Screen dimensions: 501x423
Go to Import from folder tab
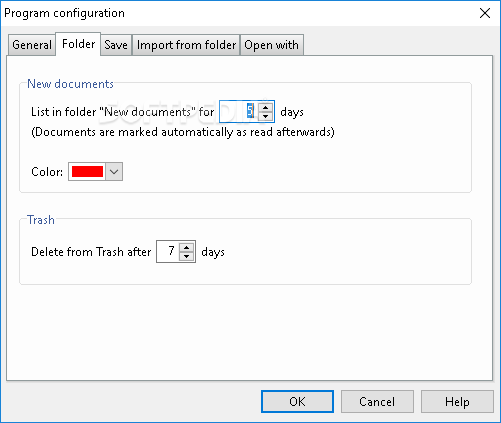point(186,45)
